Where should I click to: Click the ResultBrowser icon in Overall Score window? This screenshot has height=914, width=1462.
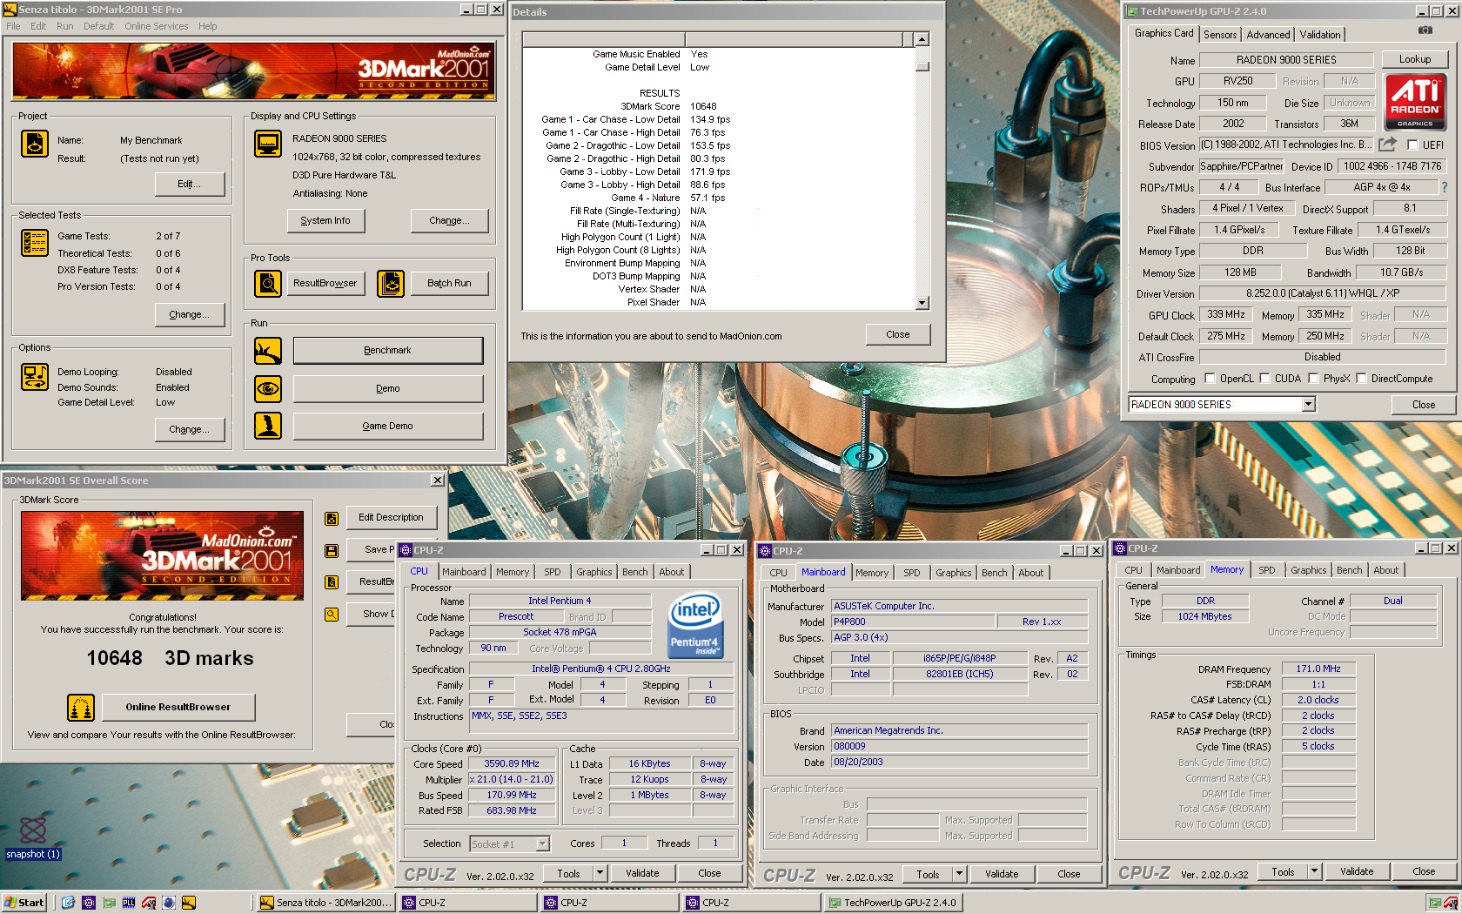[331, 582]
